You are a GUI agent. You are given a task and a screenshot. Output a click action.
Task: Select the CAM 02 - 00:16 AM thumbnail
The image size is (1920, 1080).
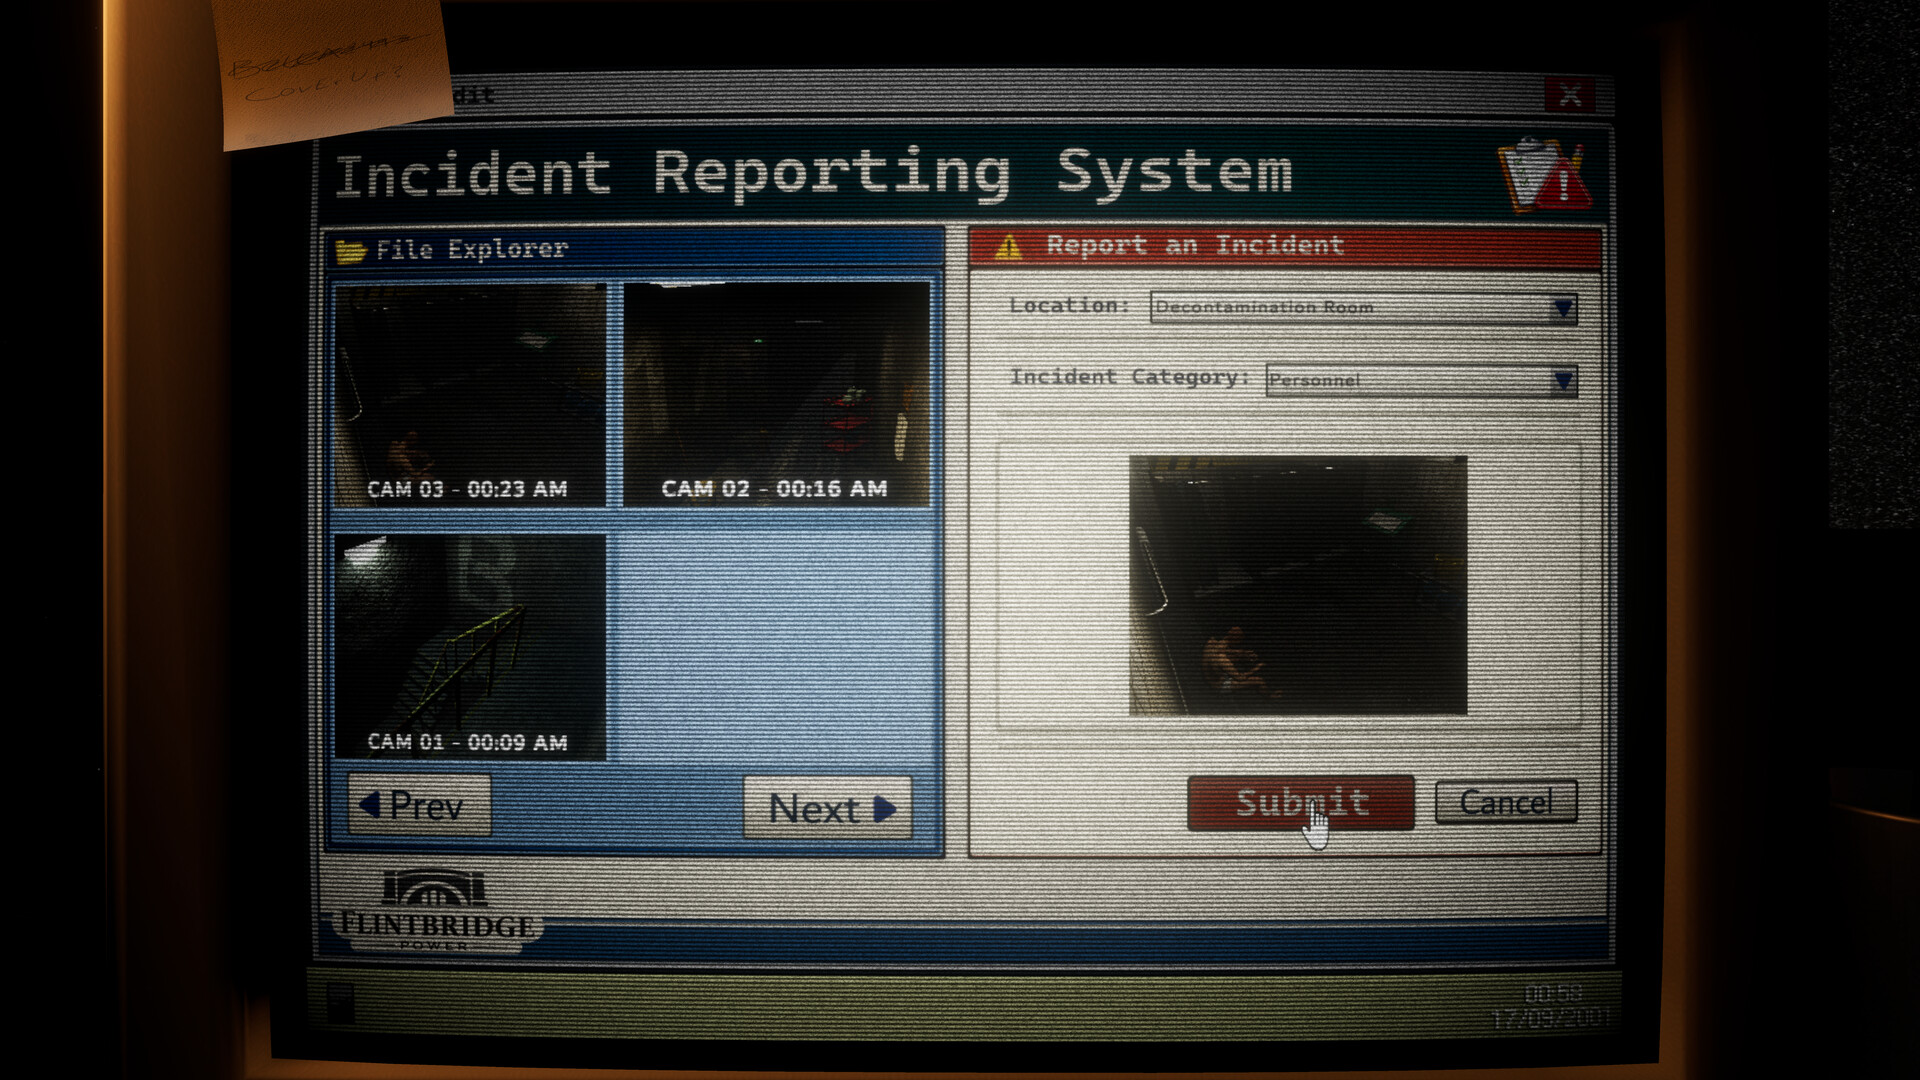click(776, 395)
